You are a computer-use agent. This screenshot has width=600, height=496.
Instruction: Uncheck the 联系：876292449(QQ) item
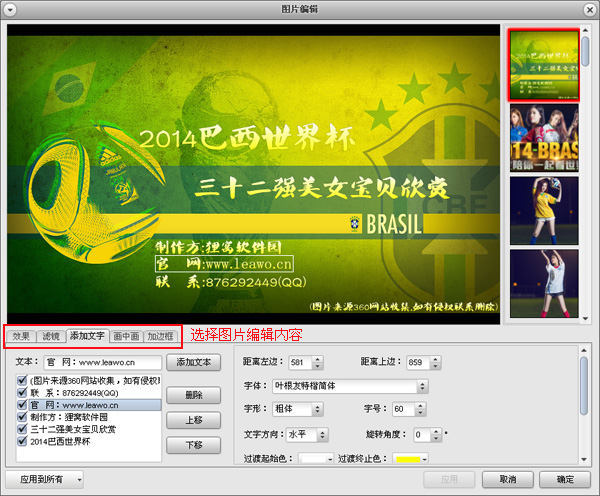click(x=22, y=393)
